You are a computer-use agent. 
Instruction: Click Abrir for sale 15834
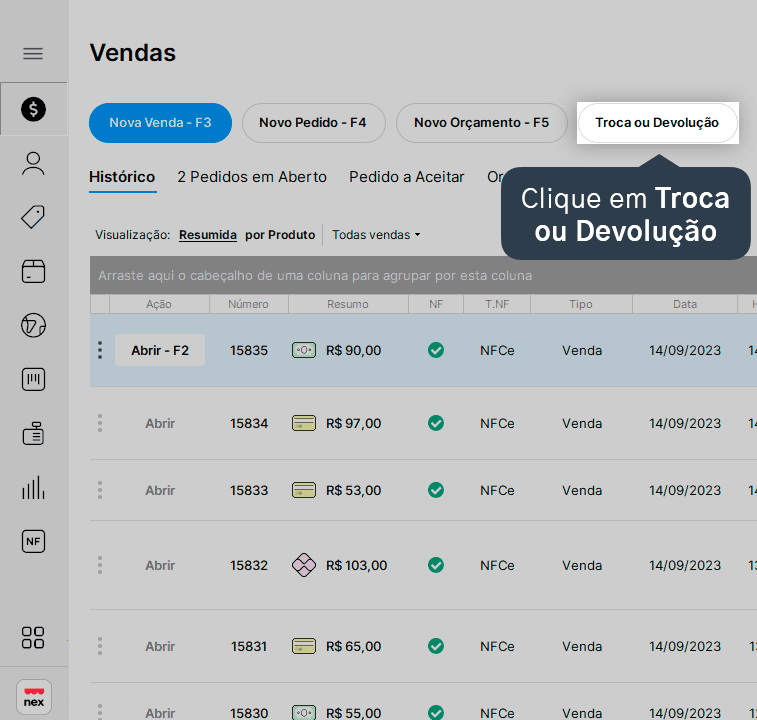point(160,424)
